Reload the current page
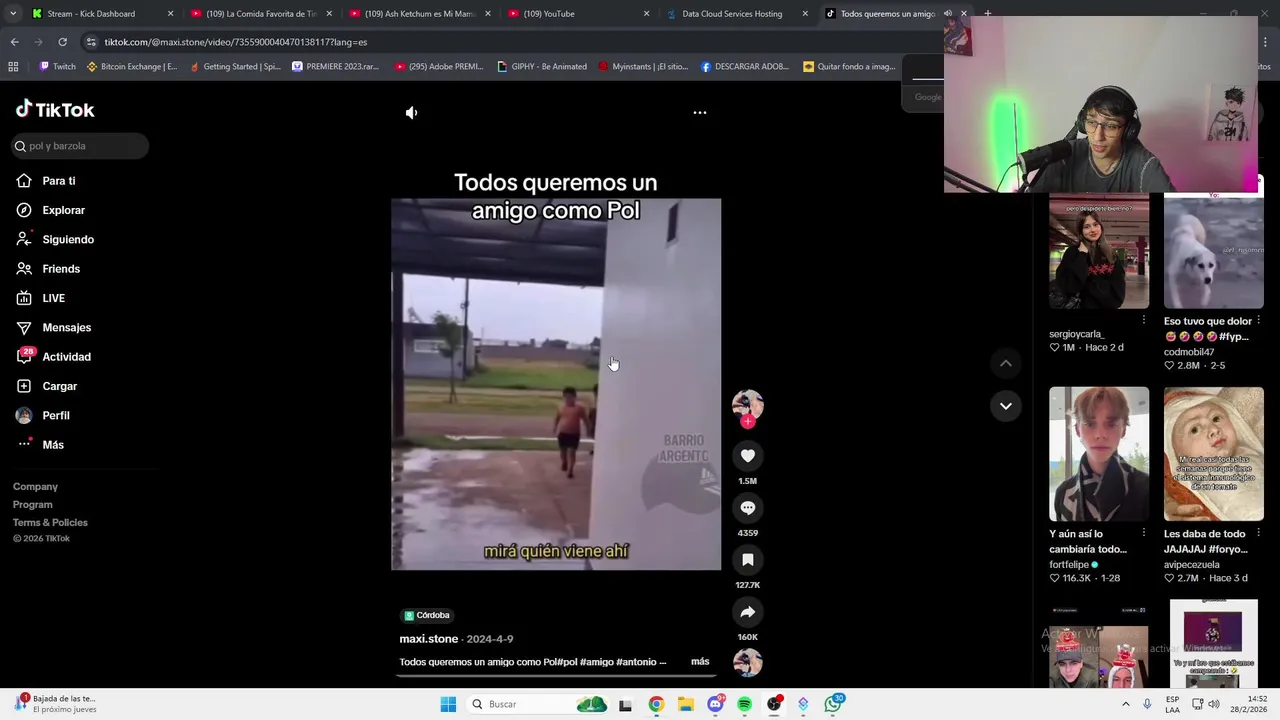This screenshot has height=720, width=1280. coord(62,42)
